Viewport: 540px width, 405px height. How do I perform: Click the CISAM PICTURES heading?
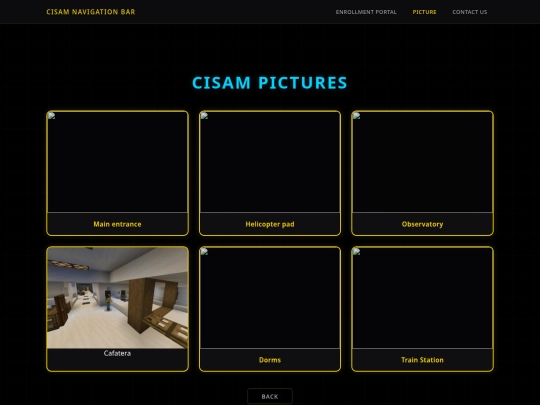tap(270, 83)
